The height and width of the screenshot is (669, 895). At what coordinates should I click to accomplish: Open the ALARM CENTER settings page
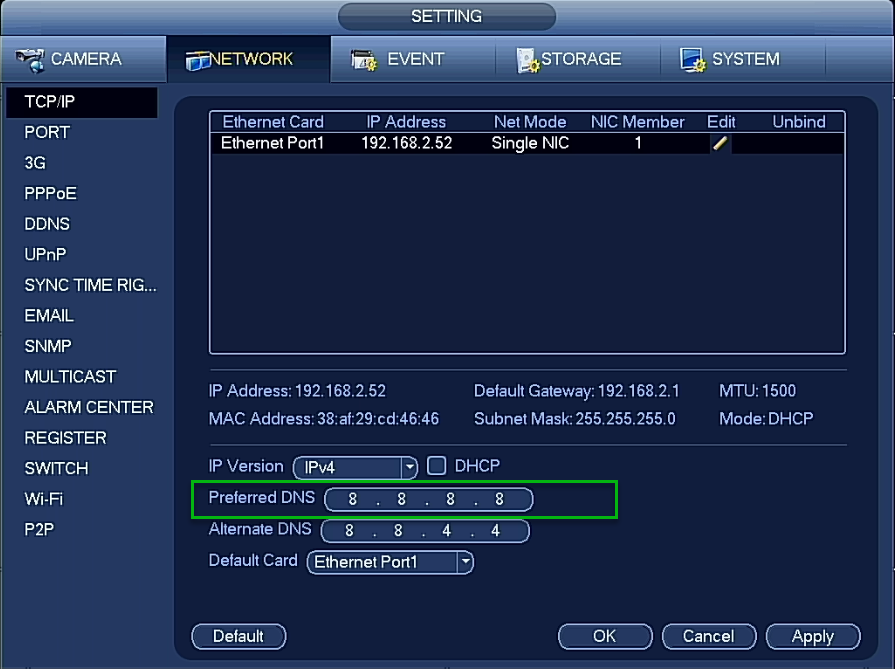tap(89, 407)
